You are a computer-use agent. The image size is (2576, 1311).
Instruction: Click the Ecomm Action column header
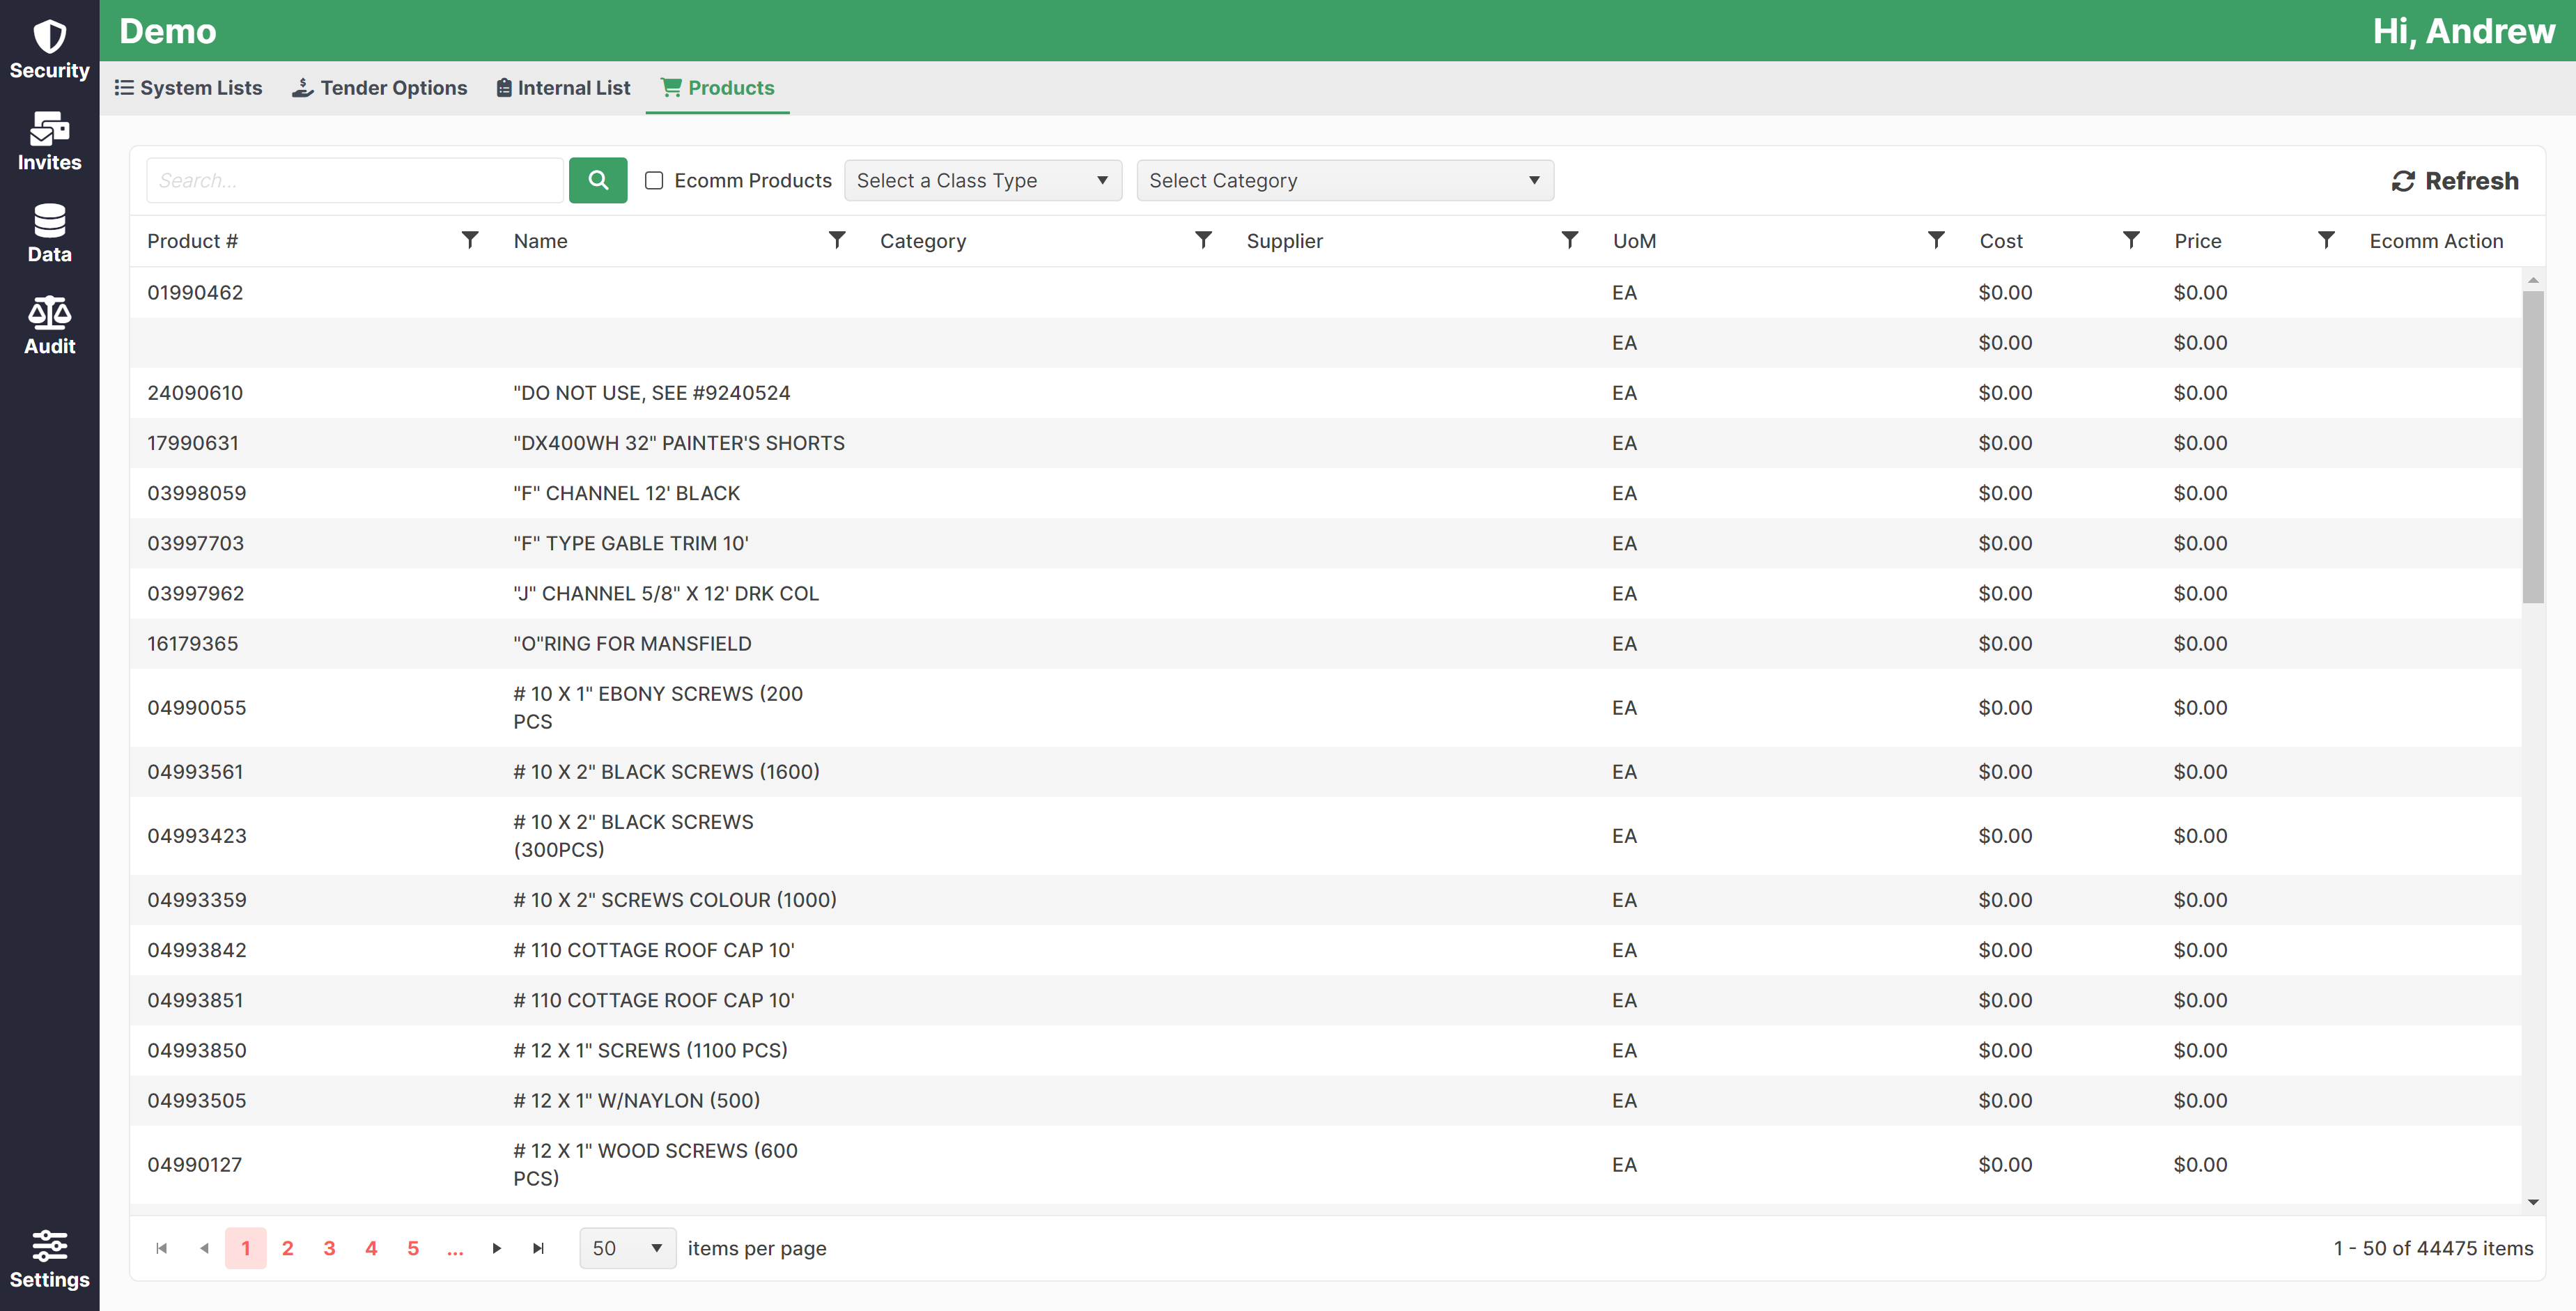(x=2436, y=241)
